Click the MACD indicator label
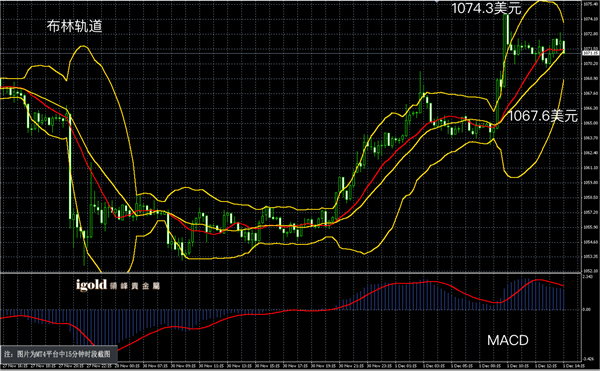Screen dimensions: 600x371 click(x=508, y=340)
